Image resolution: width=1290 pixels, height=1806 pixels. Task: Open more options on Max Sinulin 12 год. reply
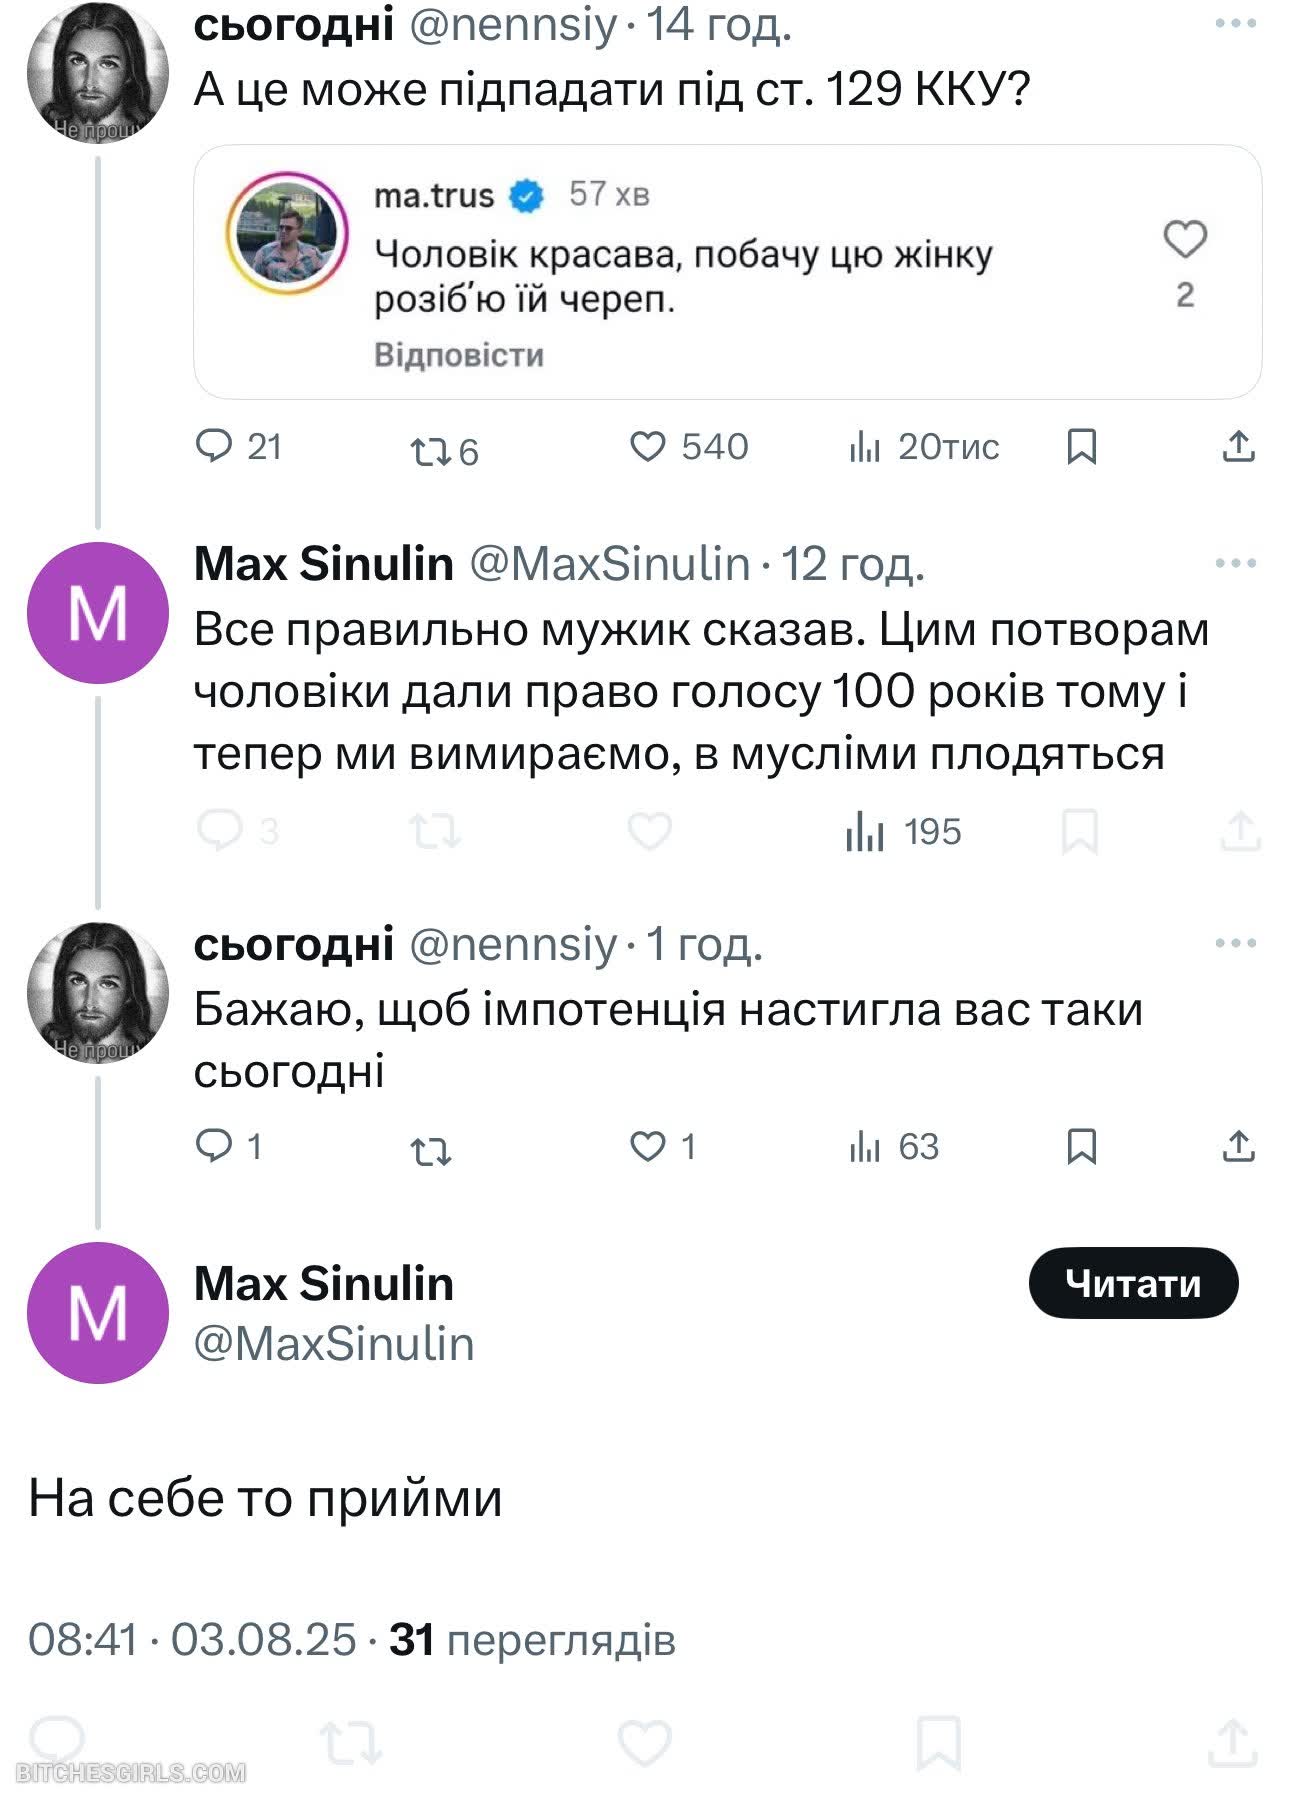[x=1235, y=564]
